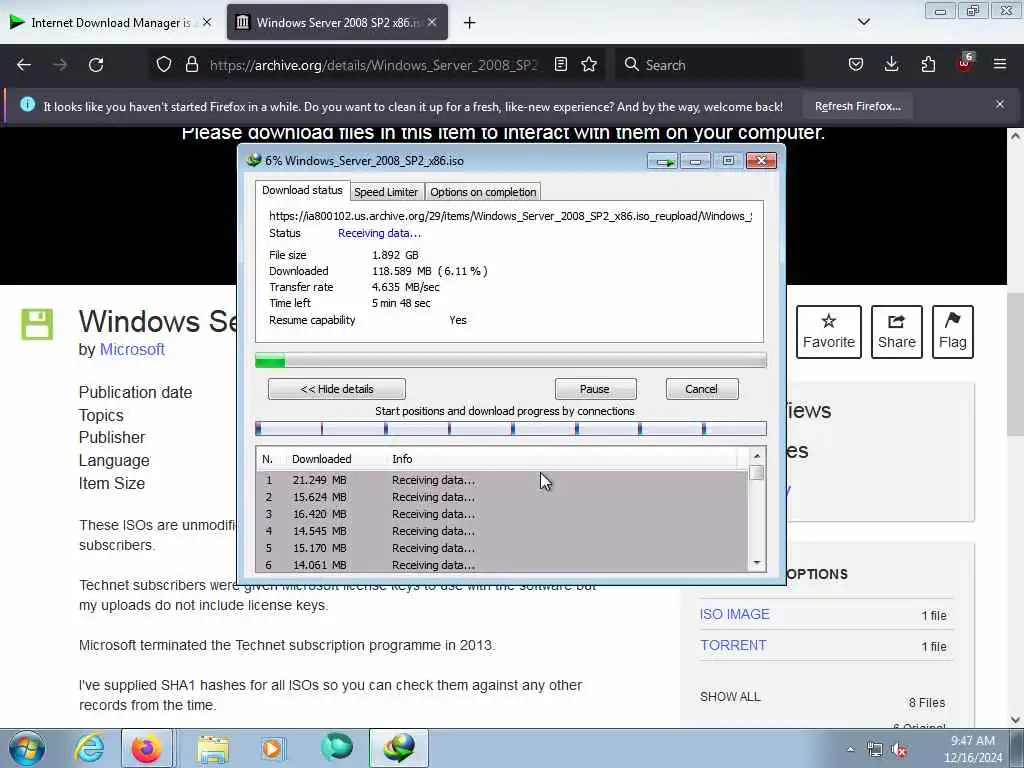The image size is (1024, 768).
Task: Click the Downloaded column header
Action: (321, 459)
